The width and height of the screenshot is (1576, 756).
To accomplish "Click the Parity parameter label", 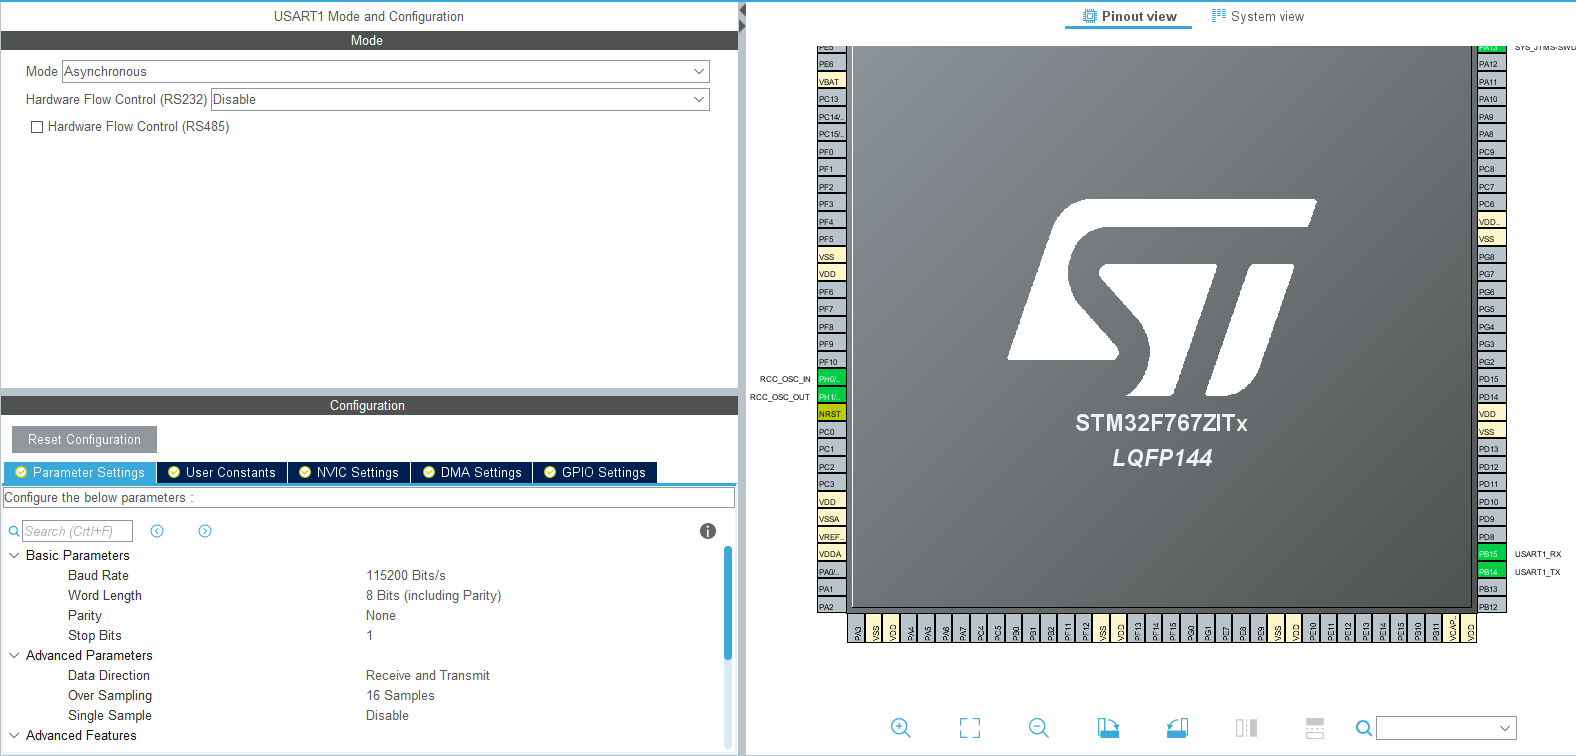I will coord(85,615).
